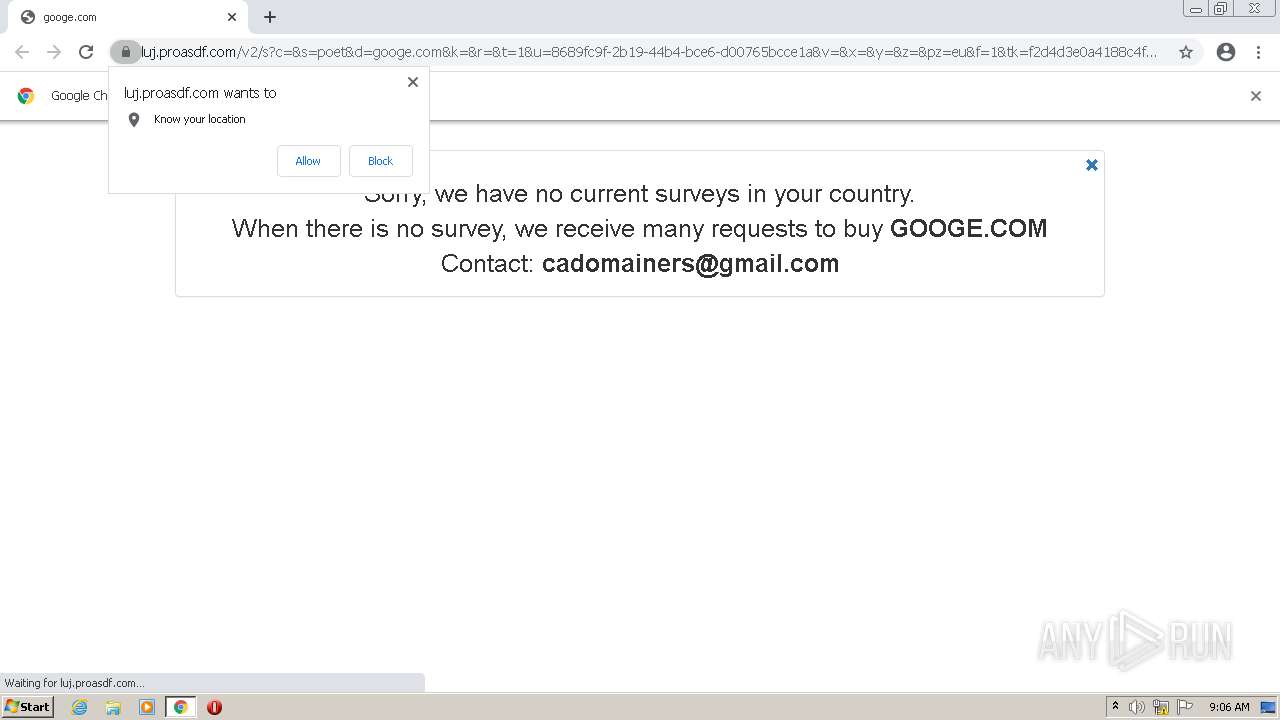Click the show desktop button
This screenshot has width=1280, height=720.
point(1269,707)
